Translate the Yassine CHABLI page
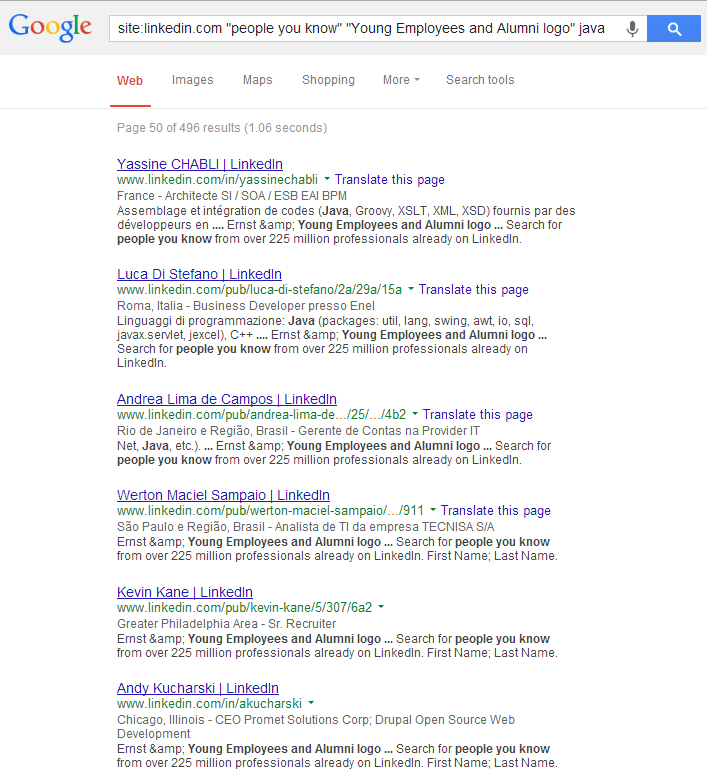 click(x=390, y=180)
